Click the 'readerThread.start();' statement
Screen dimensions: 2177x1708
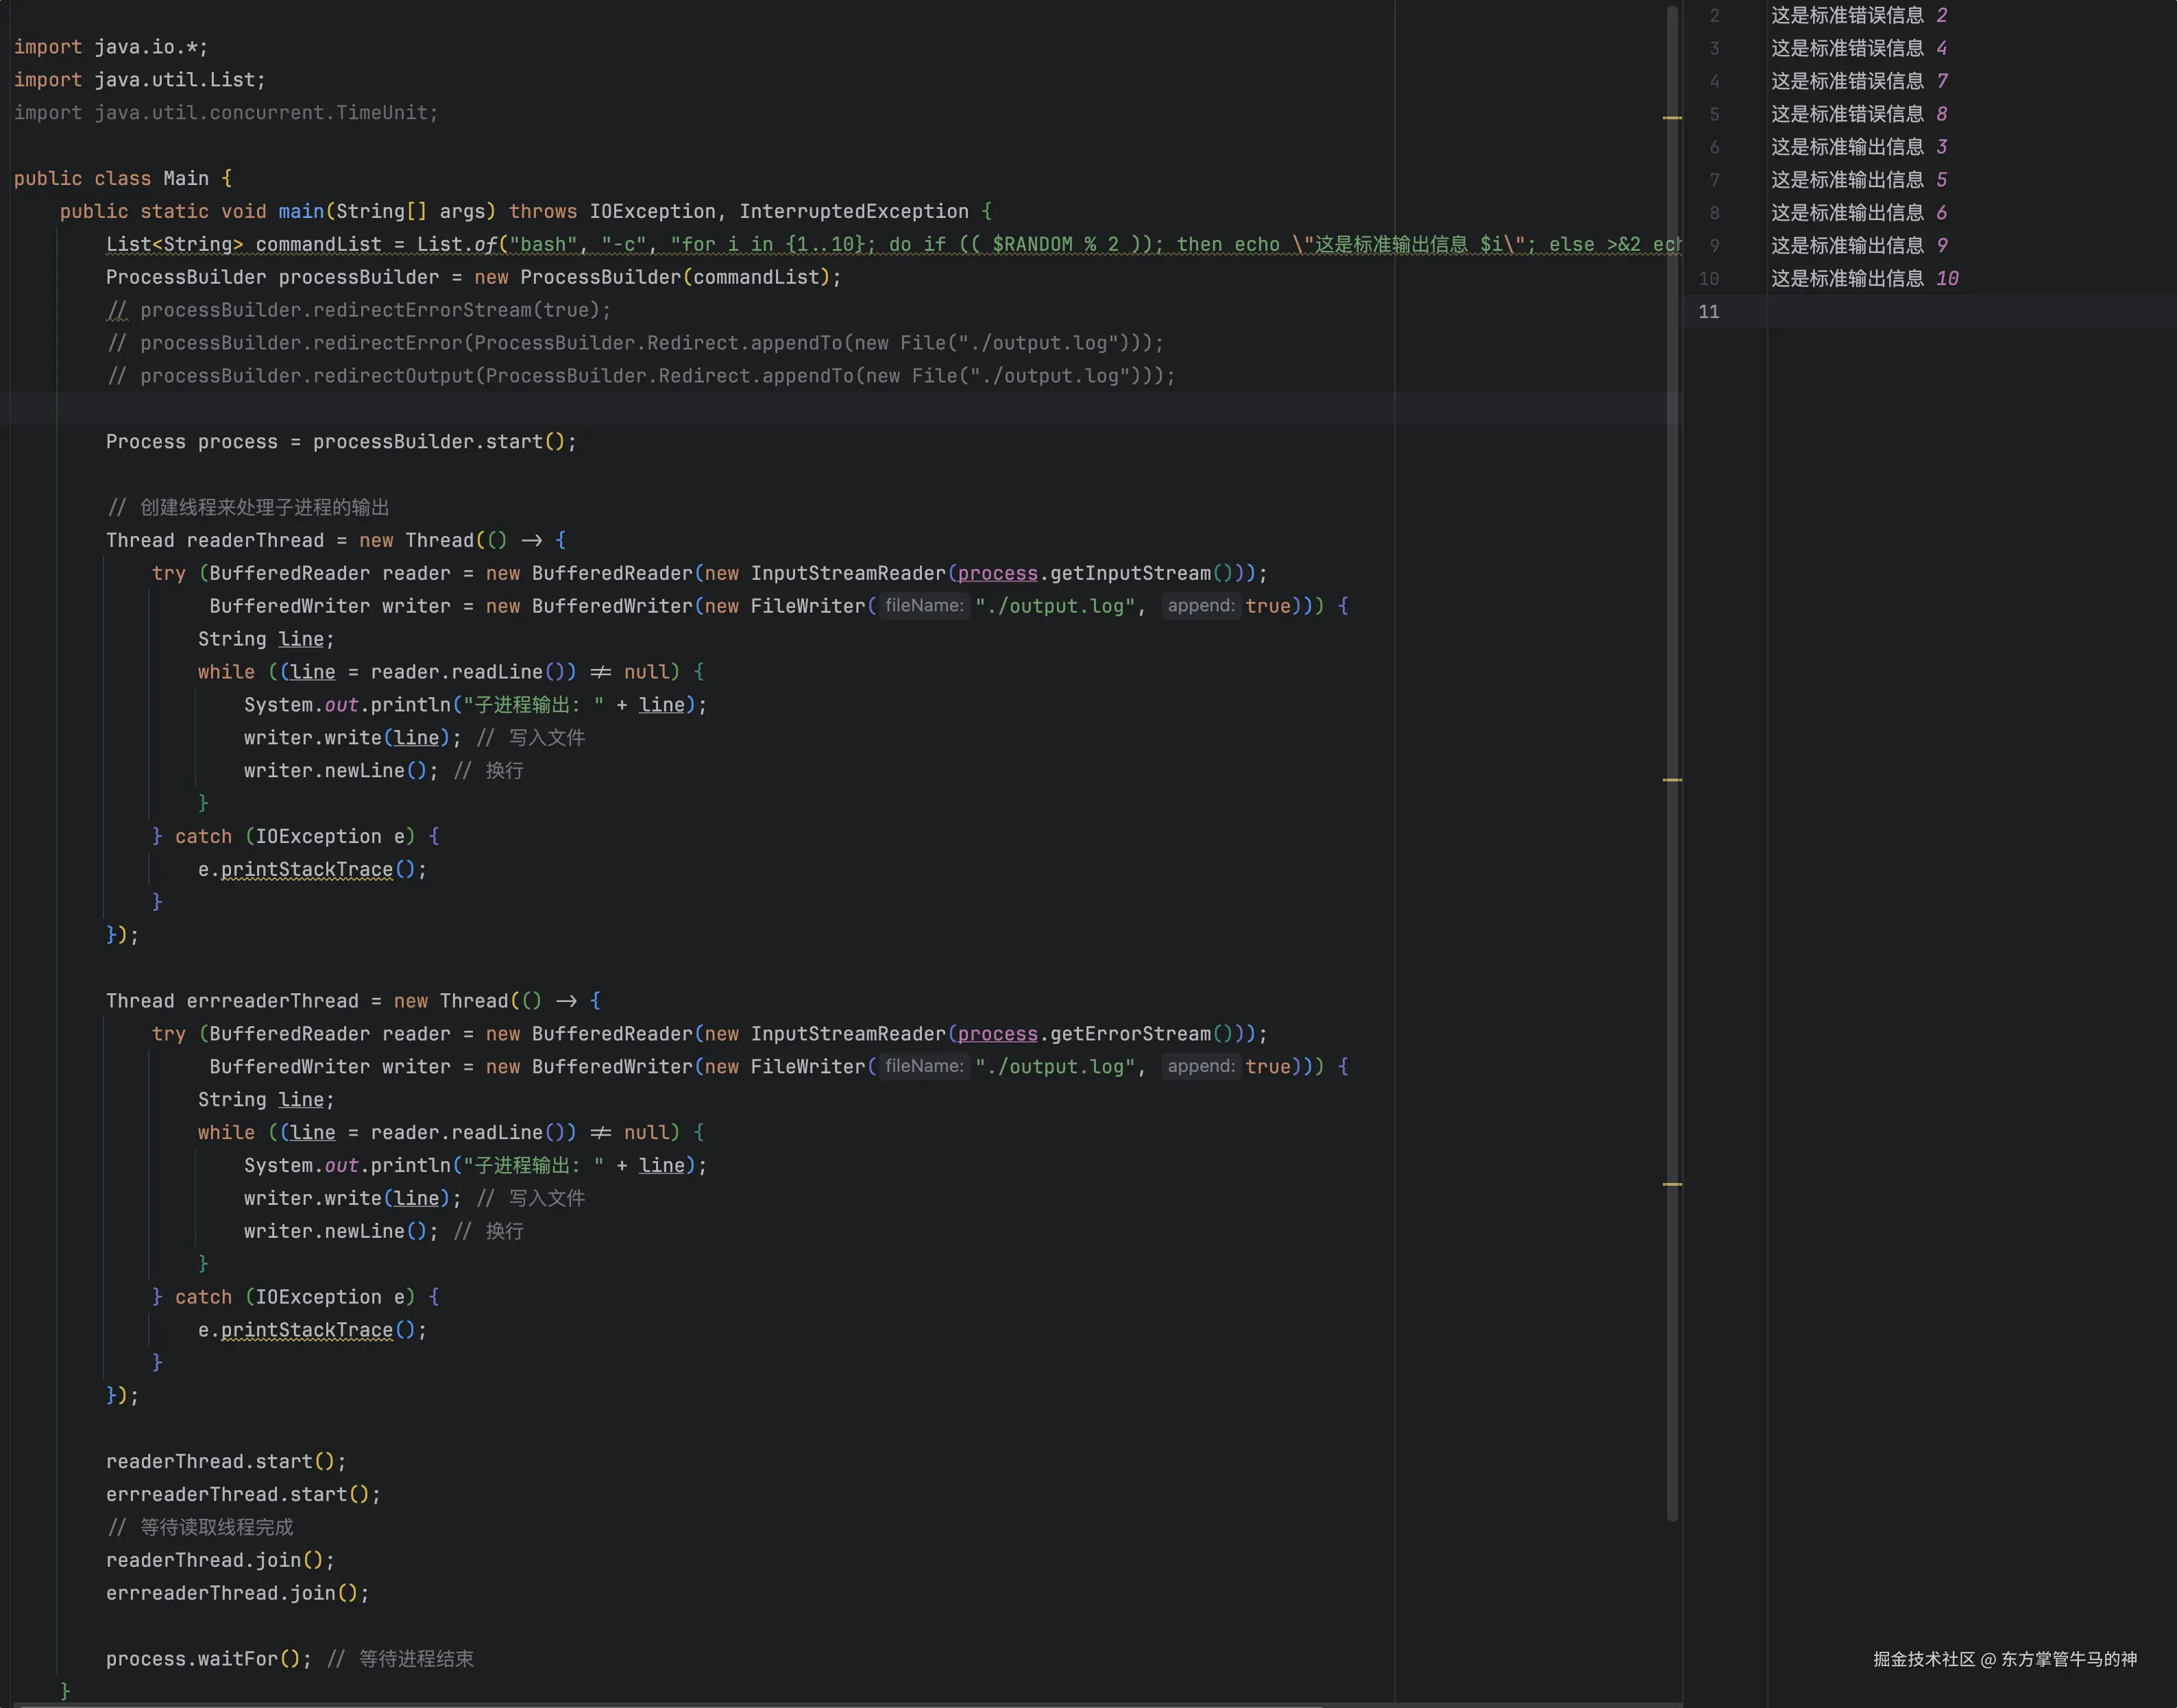(x=225, y=1462)
